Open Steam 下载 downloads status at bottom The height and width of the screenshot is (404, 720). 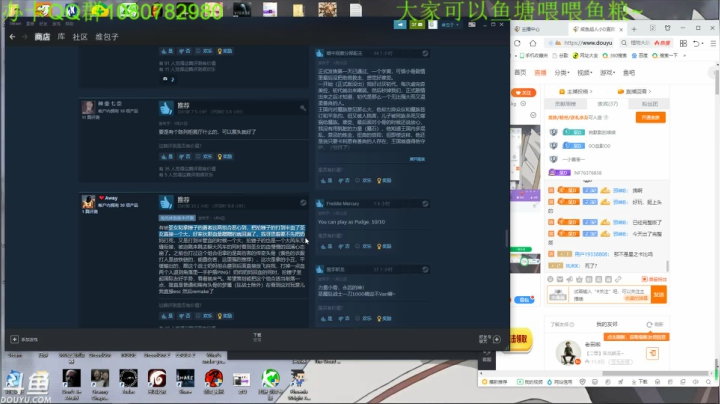(x=257, y=337)
